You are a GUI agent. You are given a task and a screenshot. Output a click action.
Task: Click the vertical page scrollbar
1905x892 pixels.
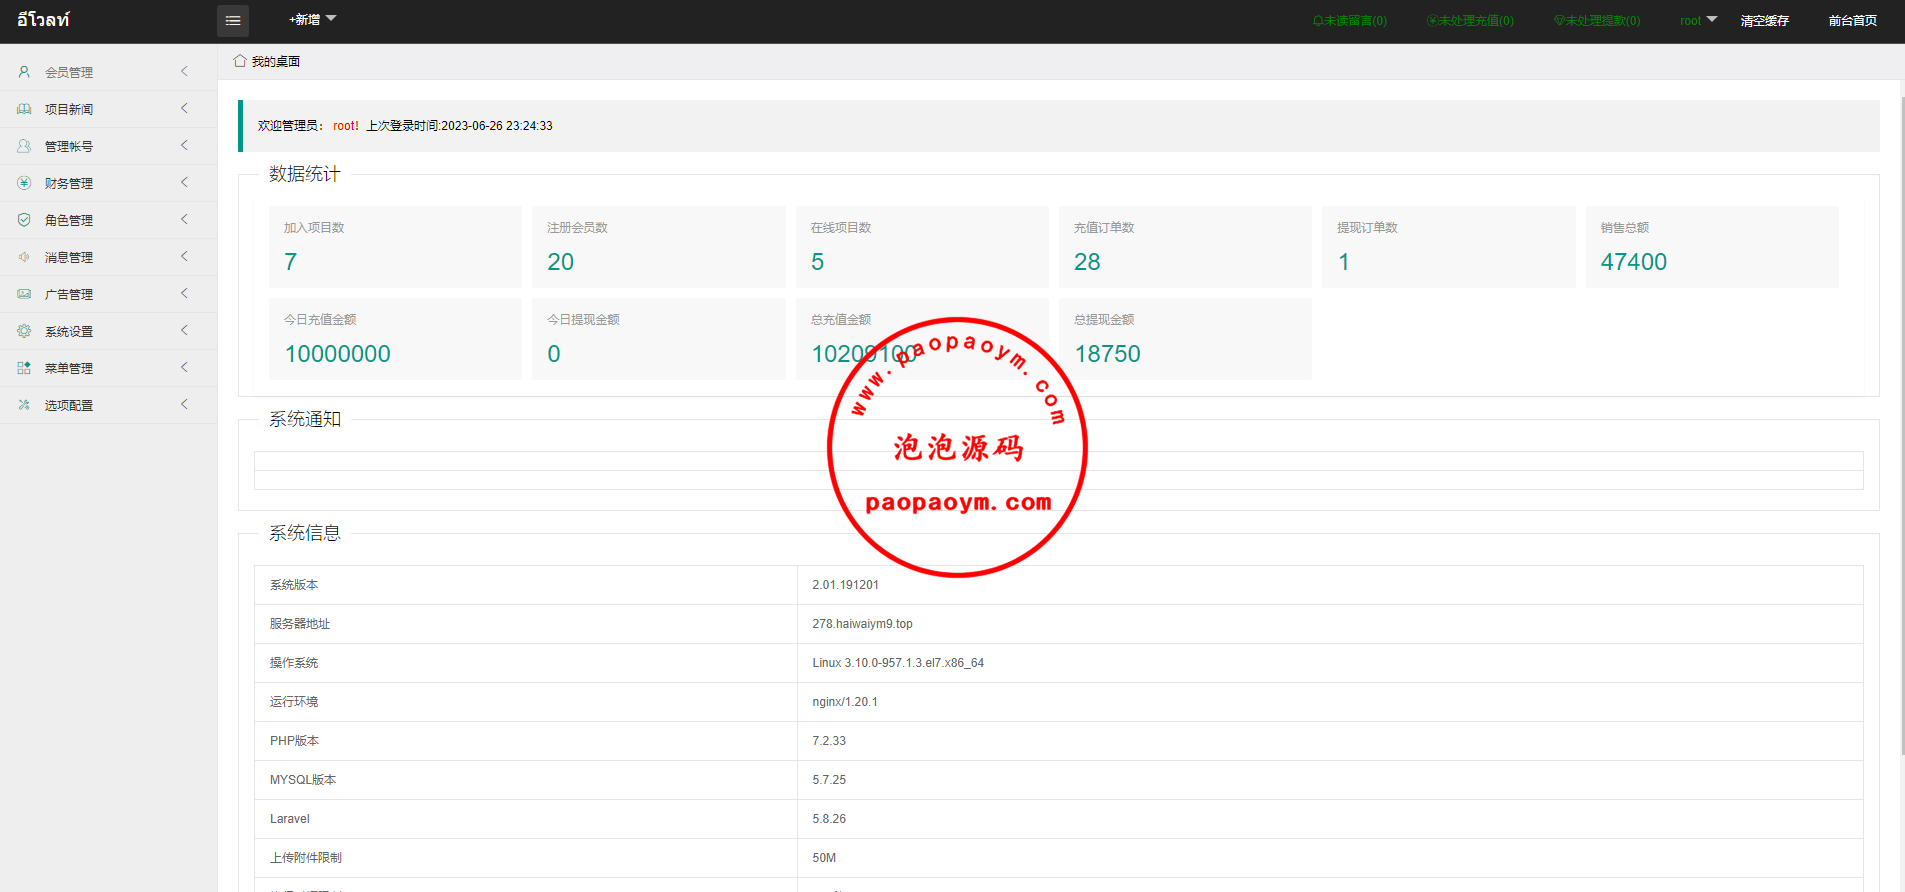(1900, 400)
